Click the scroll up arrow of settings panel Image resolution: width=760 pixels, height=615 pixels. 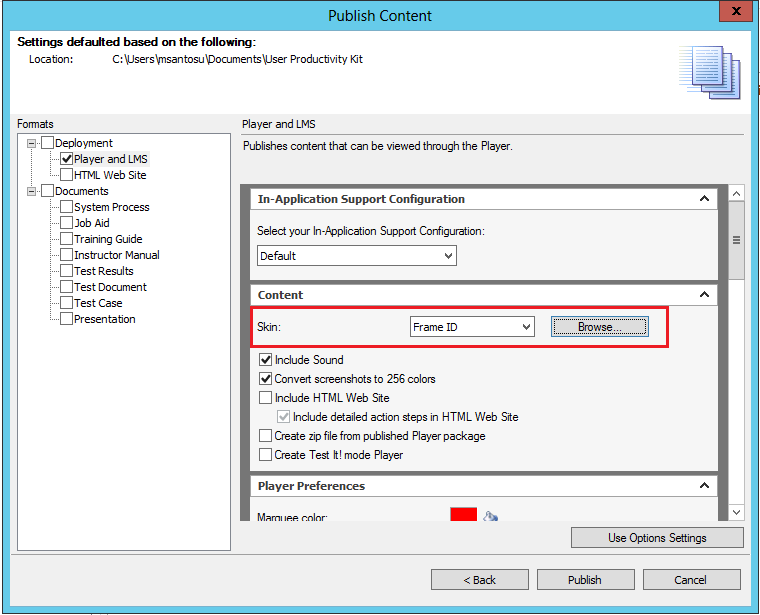pos(736,193)
